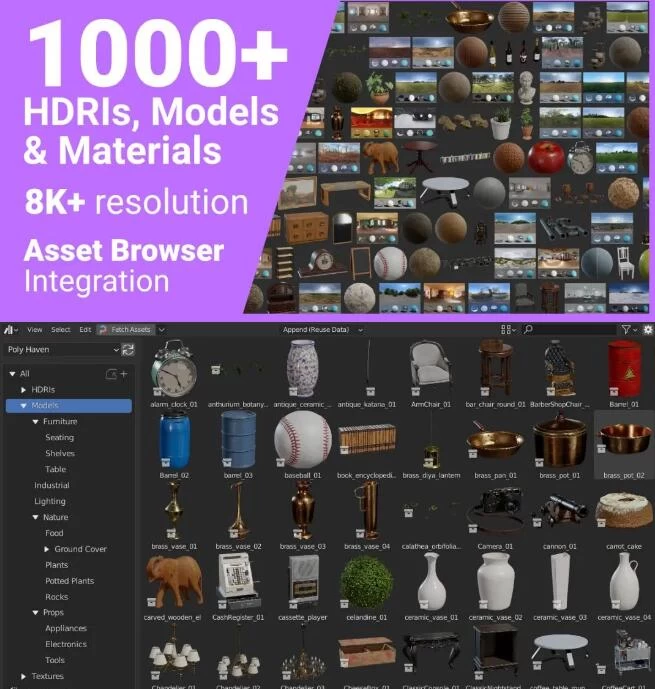Open the filter funnel options
The image size is (655, 689).
point(626,329)
